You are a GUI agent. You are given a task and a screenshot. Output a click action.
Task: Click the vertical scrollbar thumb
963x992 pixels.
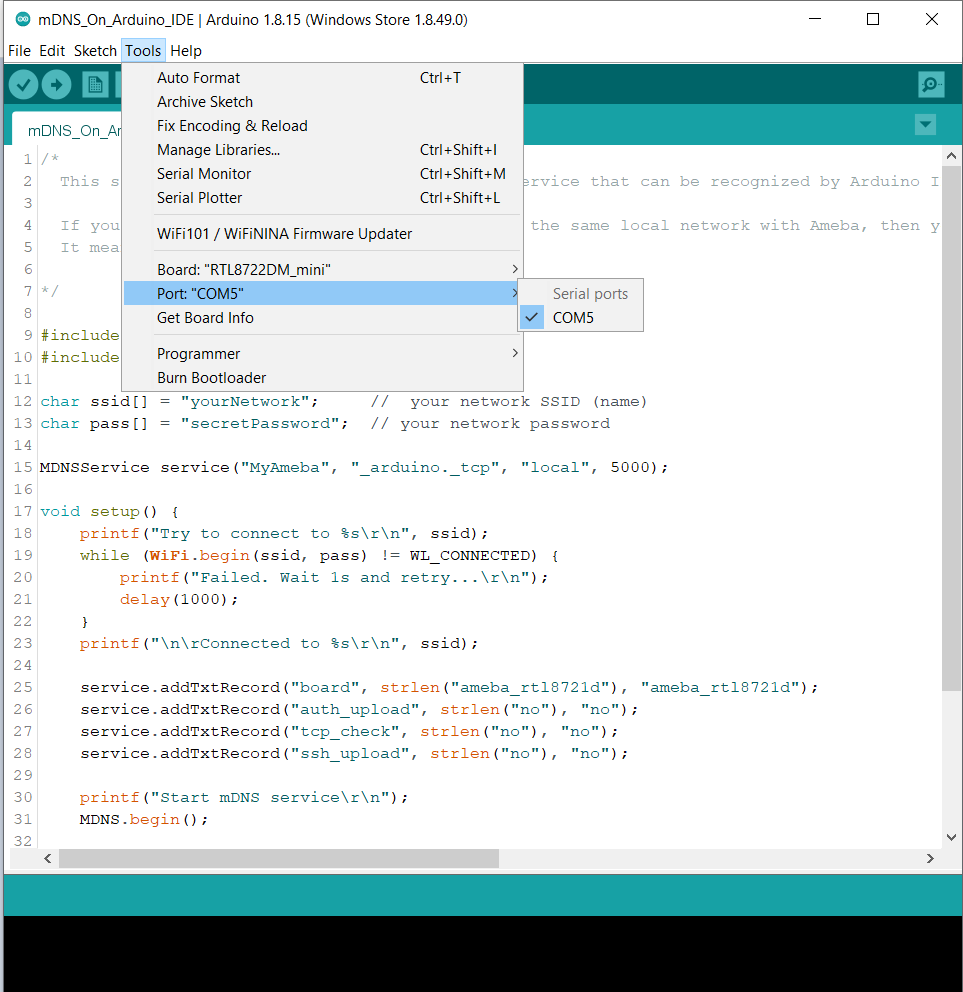[x=951, y=428]
